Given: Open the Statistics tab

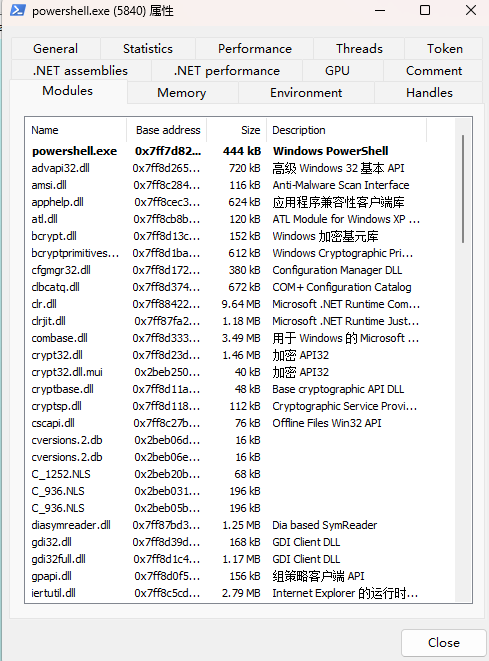Looking at the screenshot, I should [148, 48].
